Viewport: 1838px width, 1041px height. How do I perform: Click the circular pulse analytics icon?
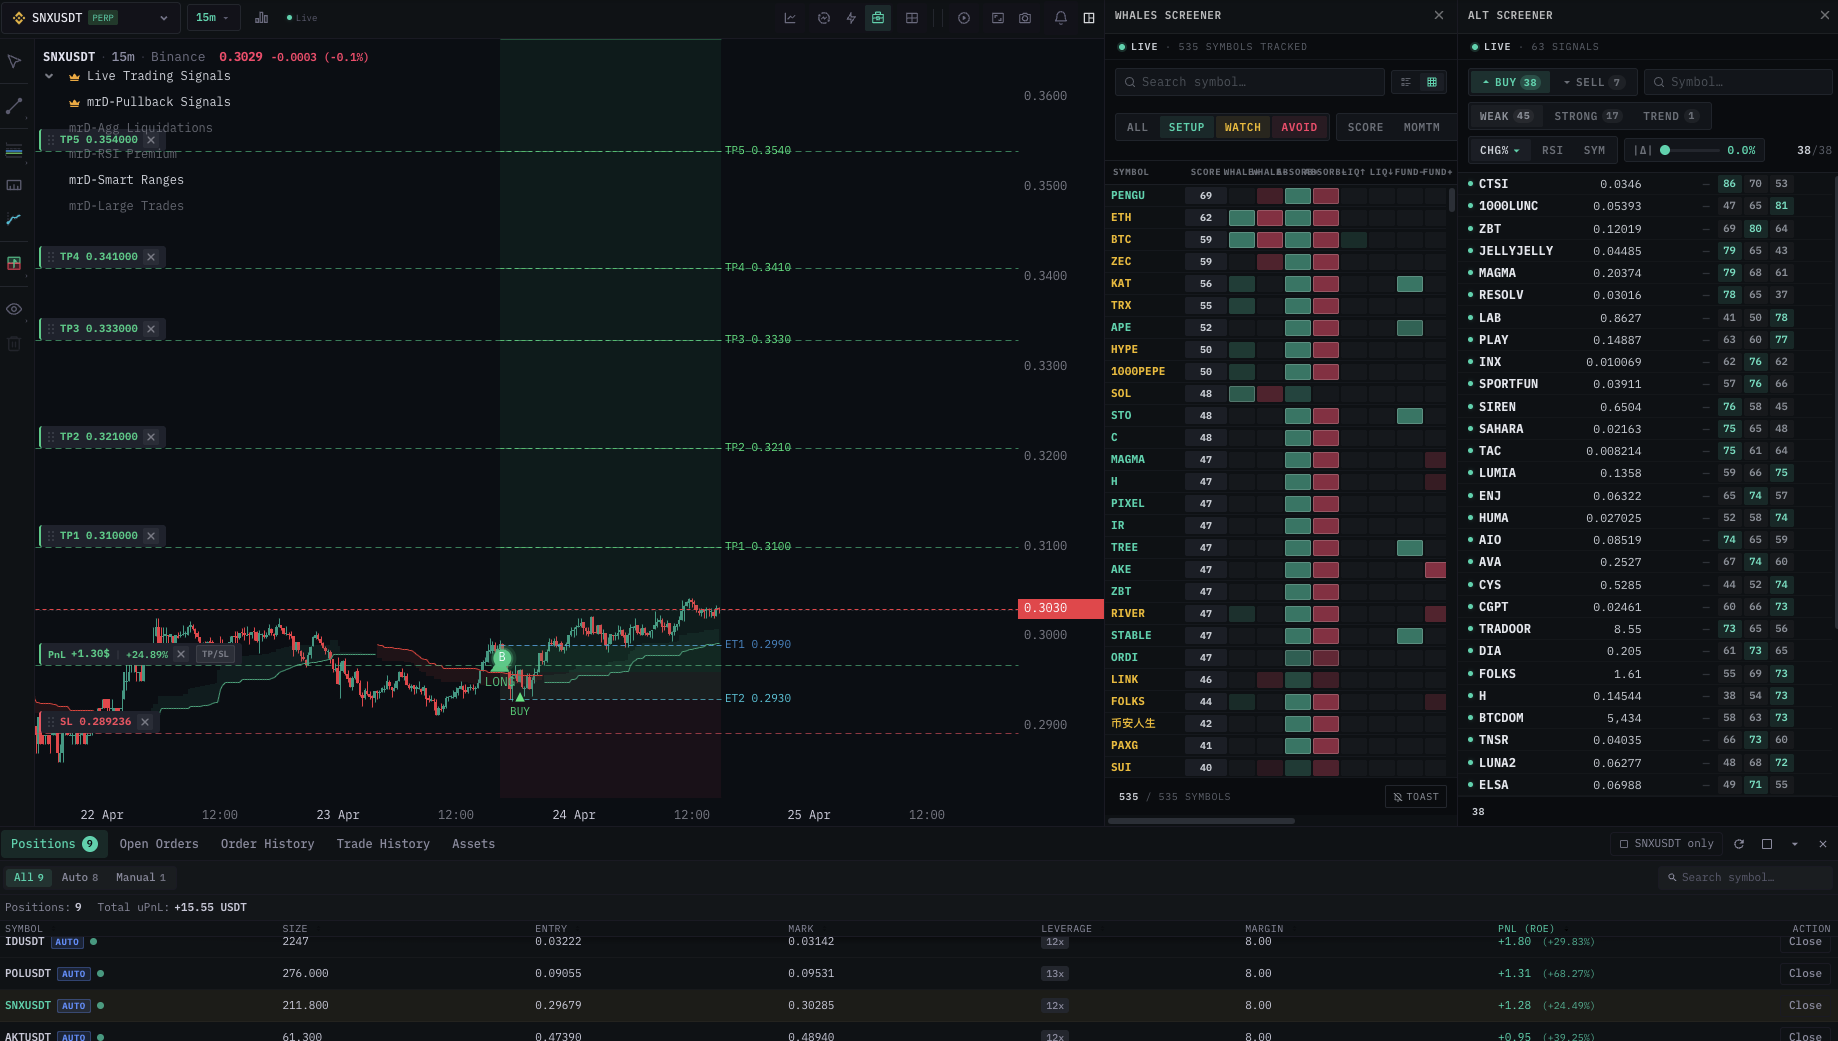824,18
